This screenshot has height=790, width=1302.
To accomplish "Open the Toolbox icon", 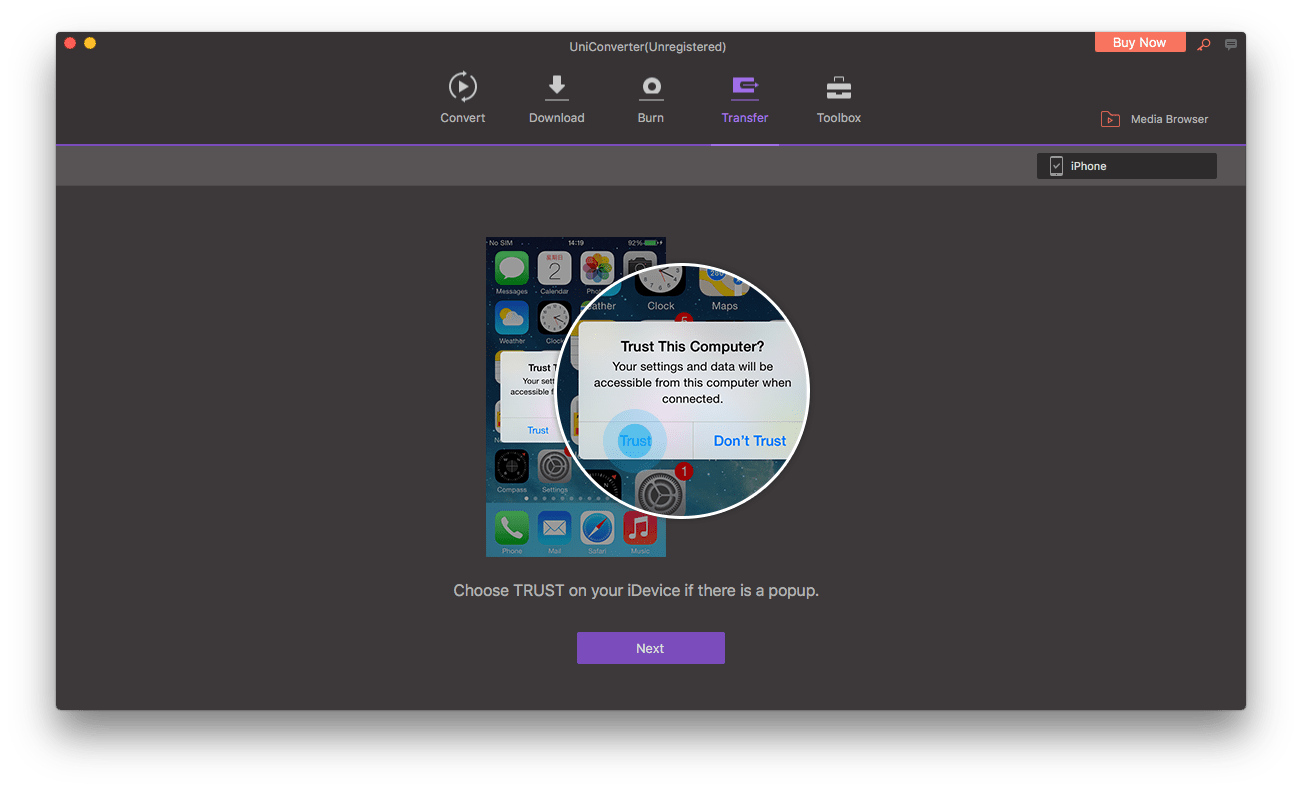I will (x=838, y=87).
